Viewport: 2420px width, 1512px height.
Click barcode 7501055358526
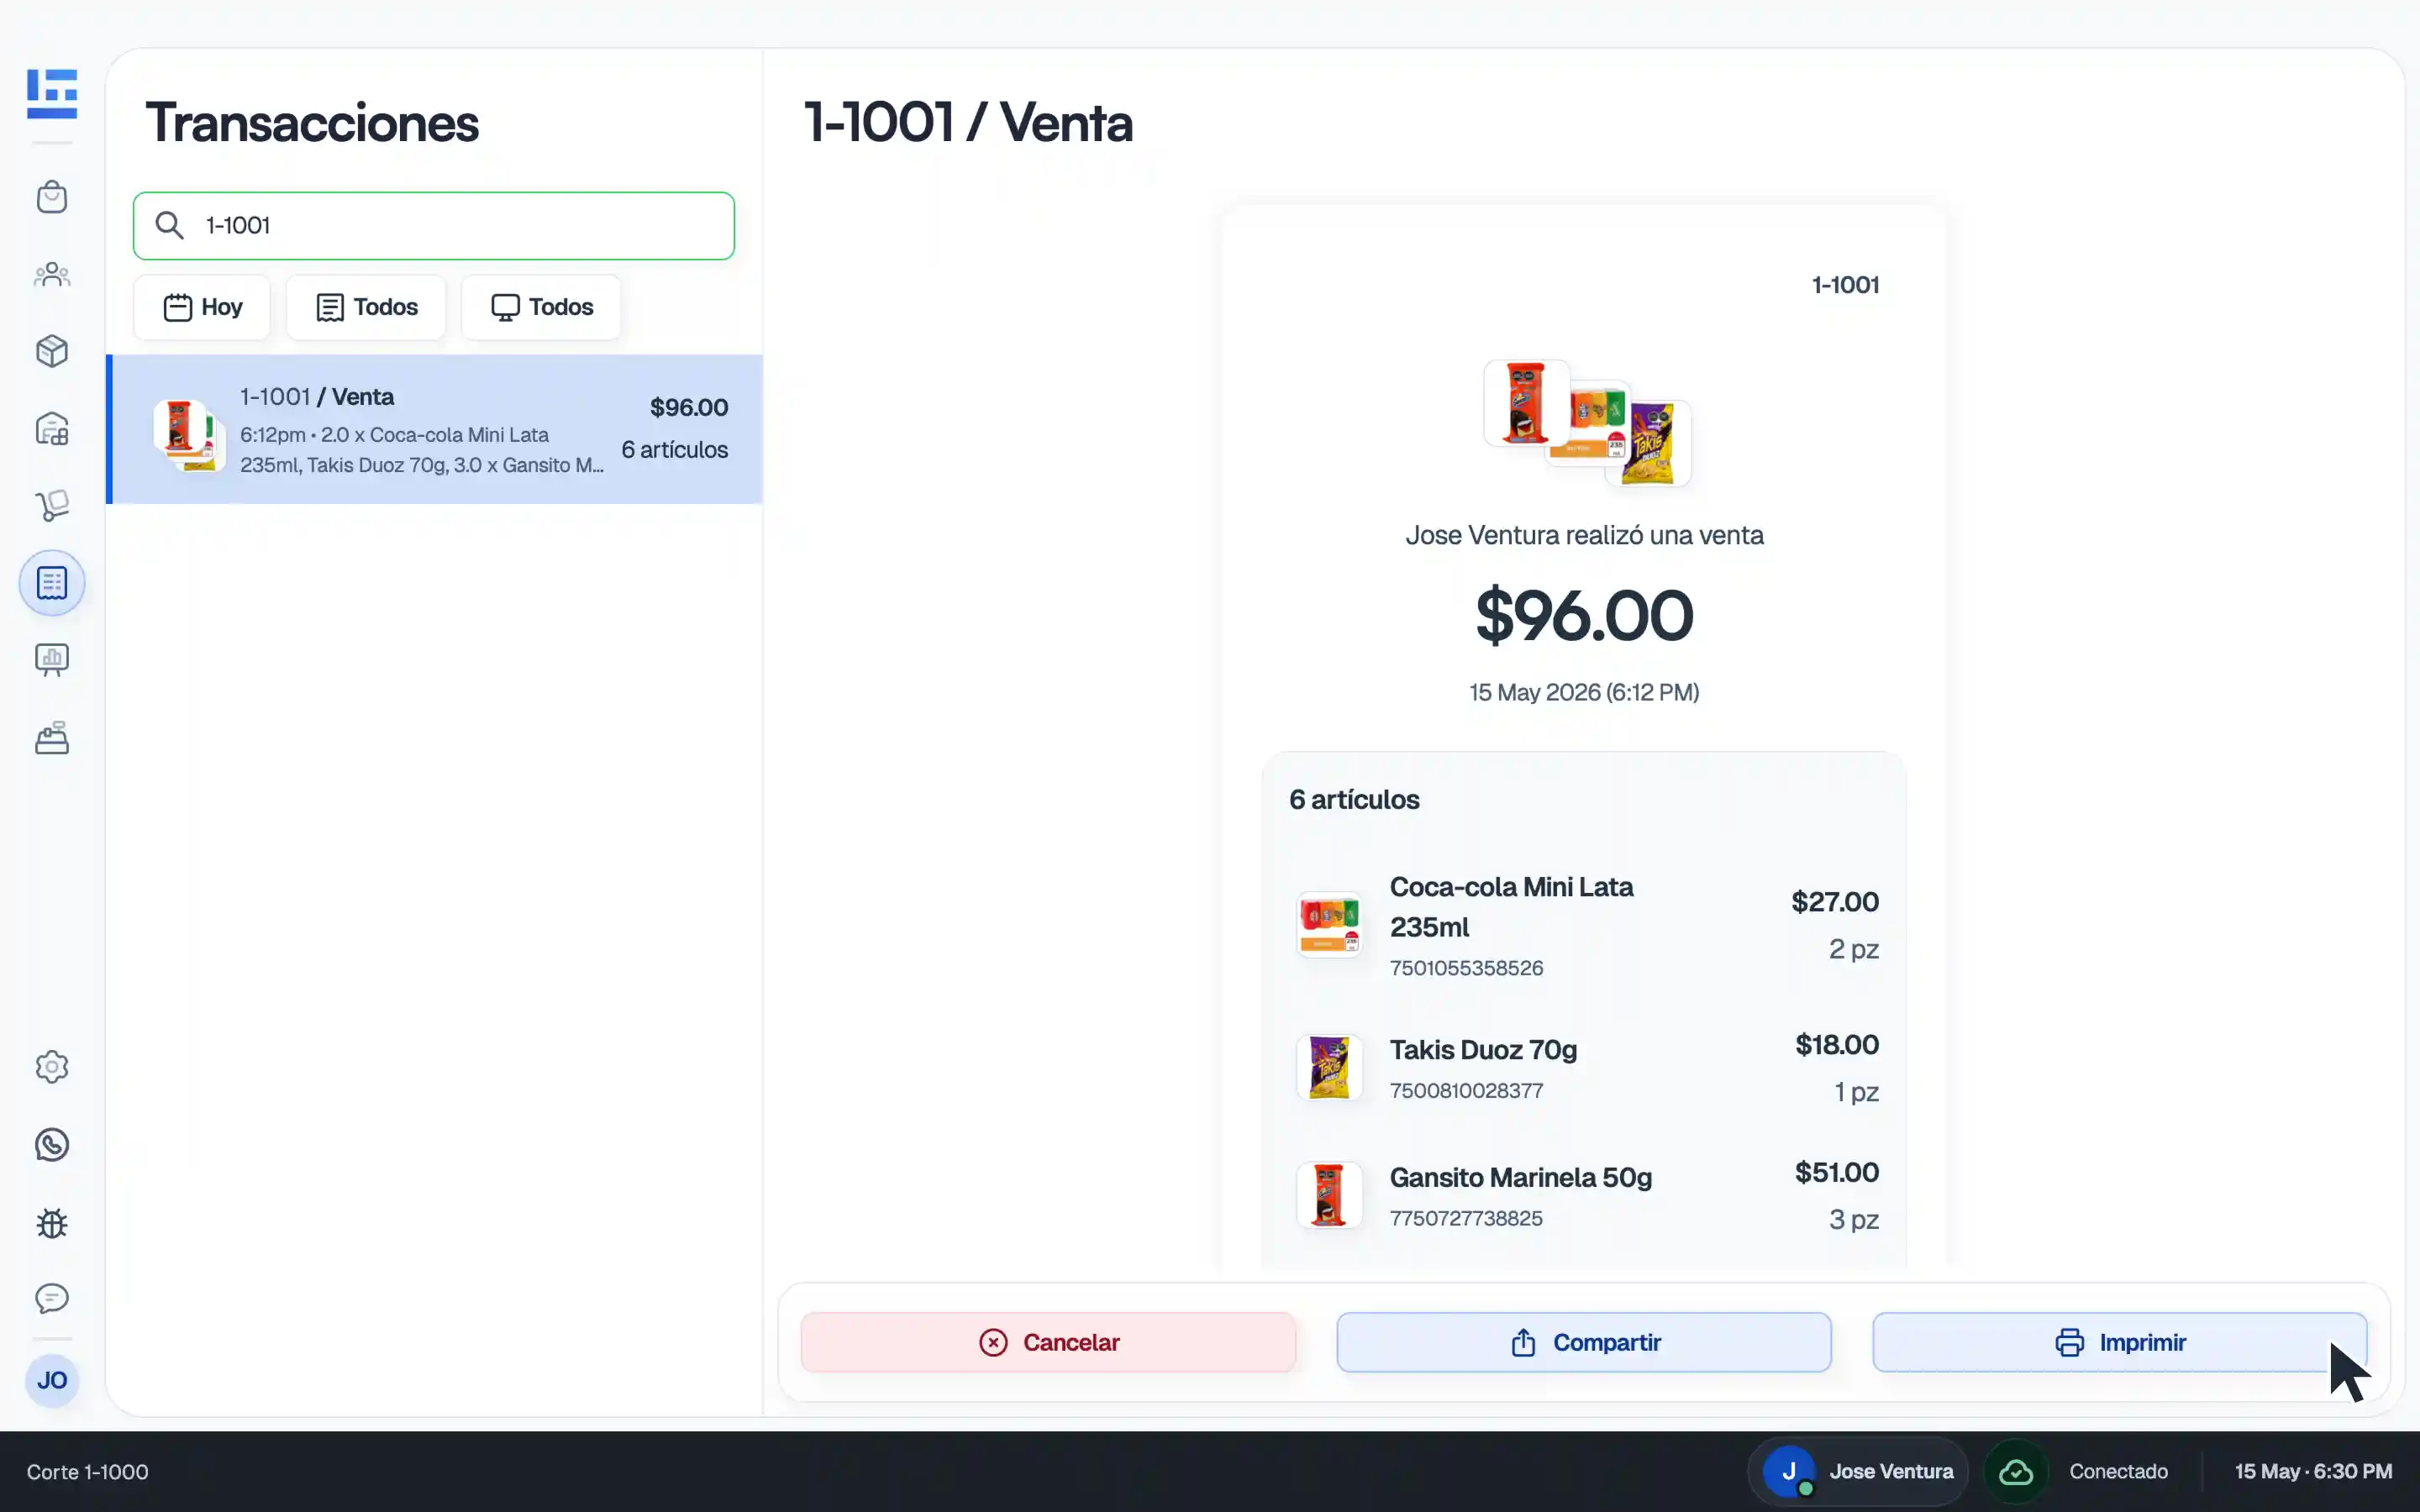1466,968
